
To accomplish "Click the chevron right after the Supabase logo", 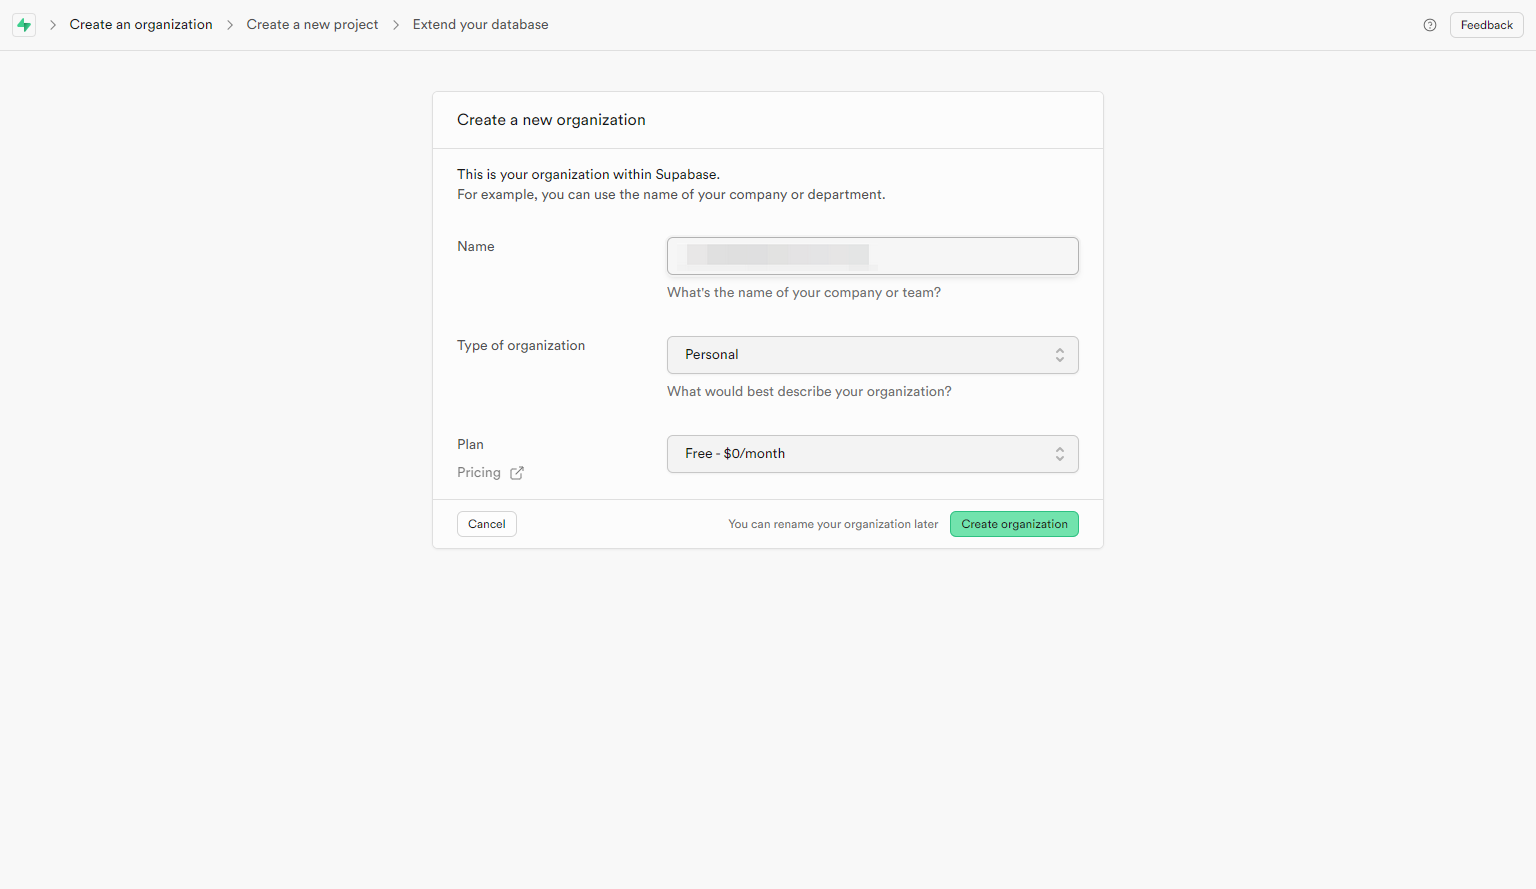I will pos(53,25).
